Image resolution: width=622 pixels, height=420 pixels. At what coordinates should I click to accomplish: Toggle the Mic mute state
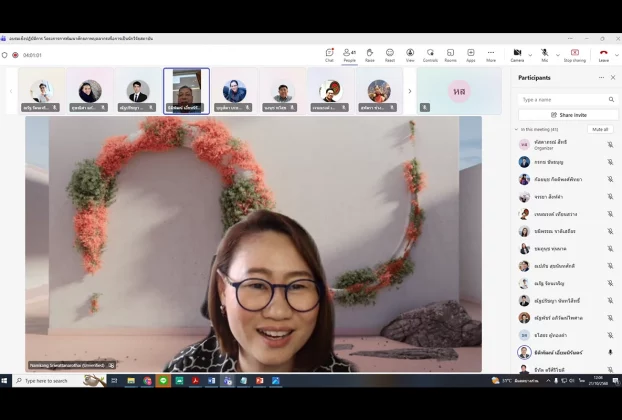coord(544,53)
